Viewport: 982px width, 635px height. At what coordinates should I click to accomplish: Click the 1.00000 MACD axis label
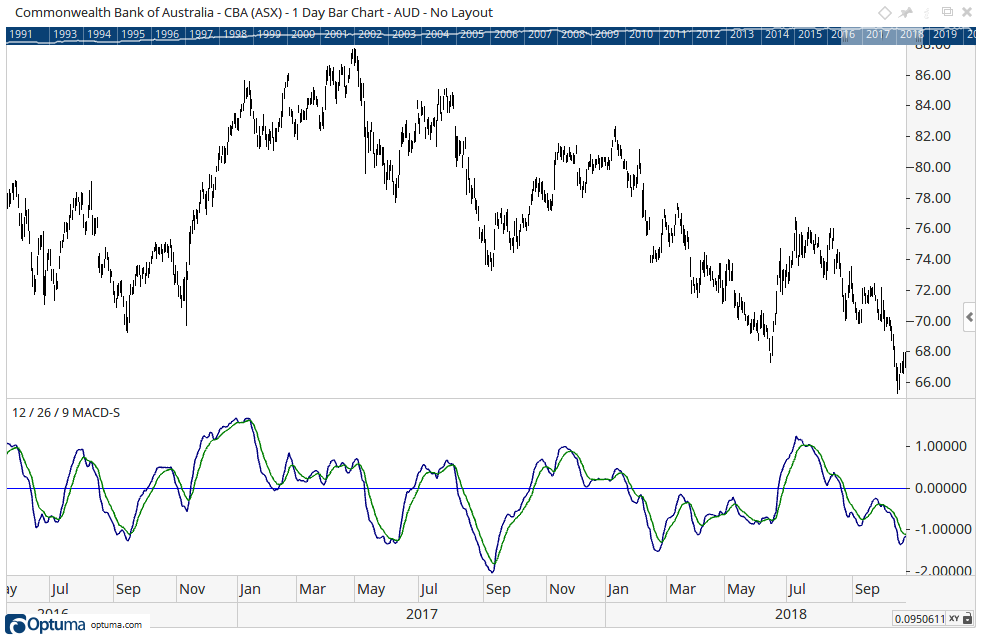(x=941, y=447)
